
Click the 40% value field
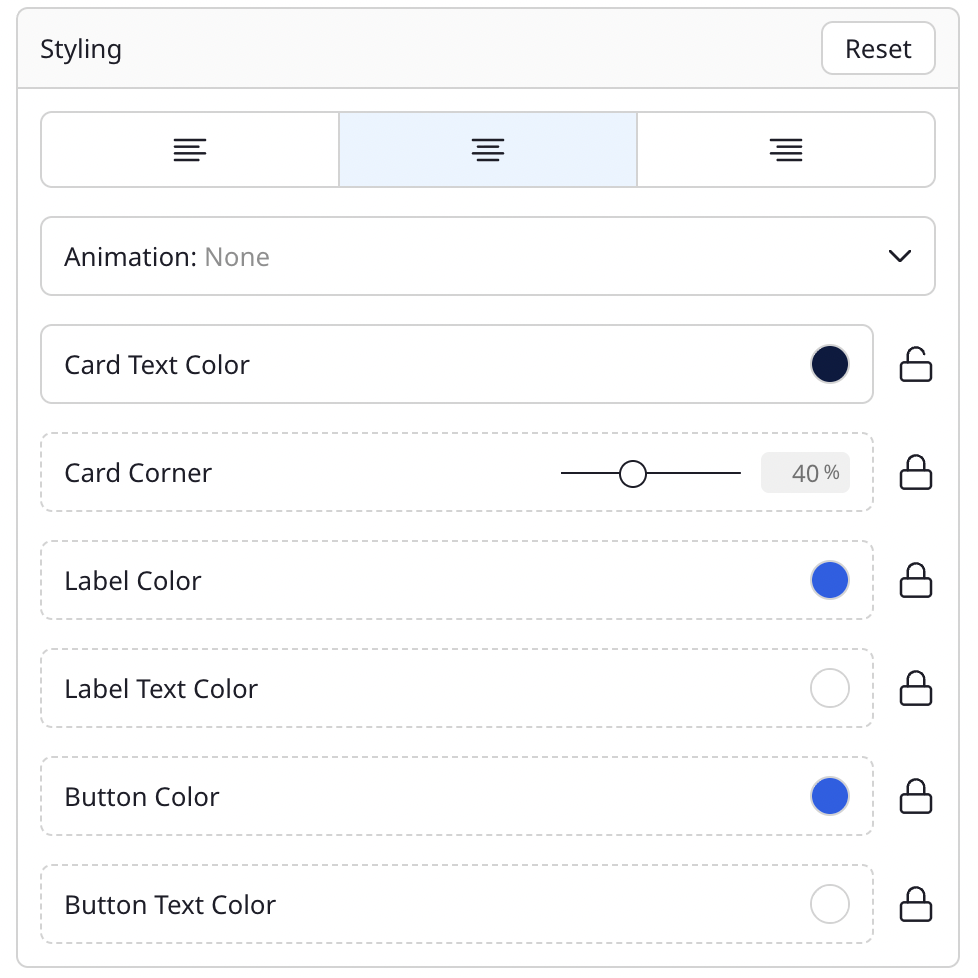[x=806, y=472]
